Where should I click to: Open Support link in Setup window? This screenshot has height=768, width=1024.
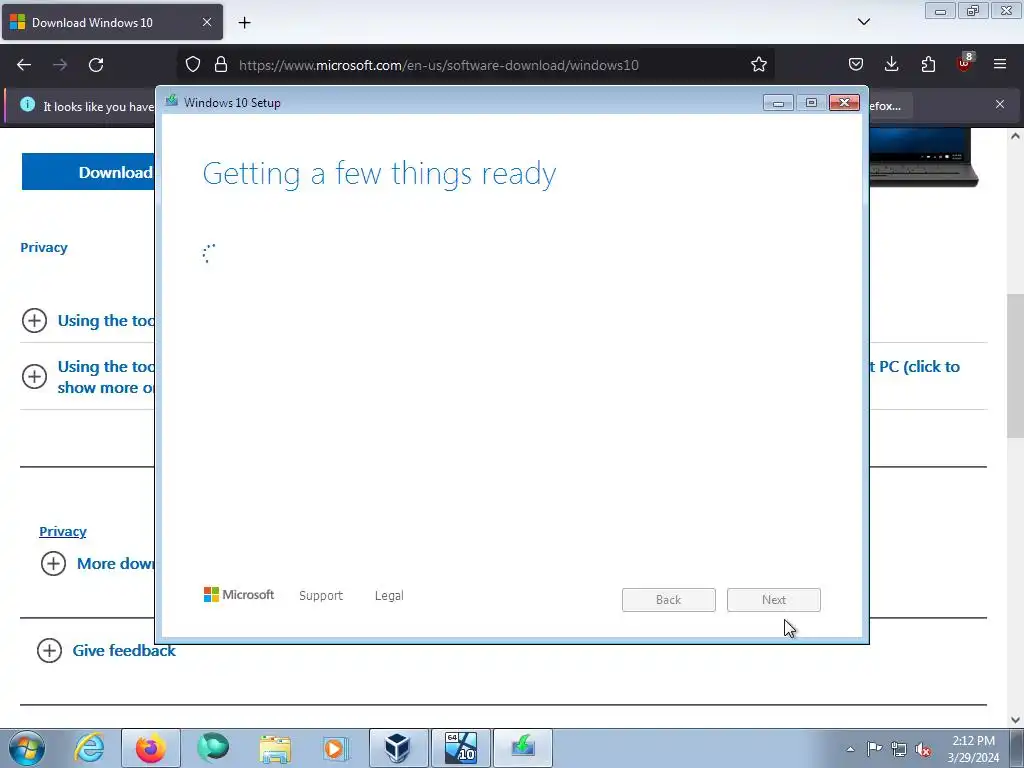pyautogui.click(x=321, y=596)
